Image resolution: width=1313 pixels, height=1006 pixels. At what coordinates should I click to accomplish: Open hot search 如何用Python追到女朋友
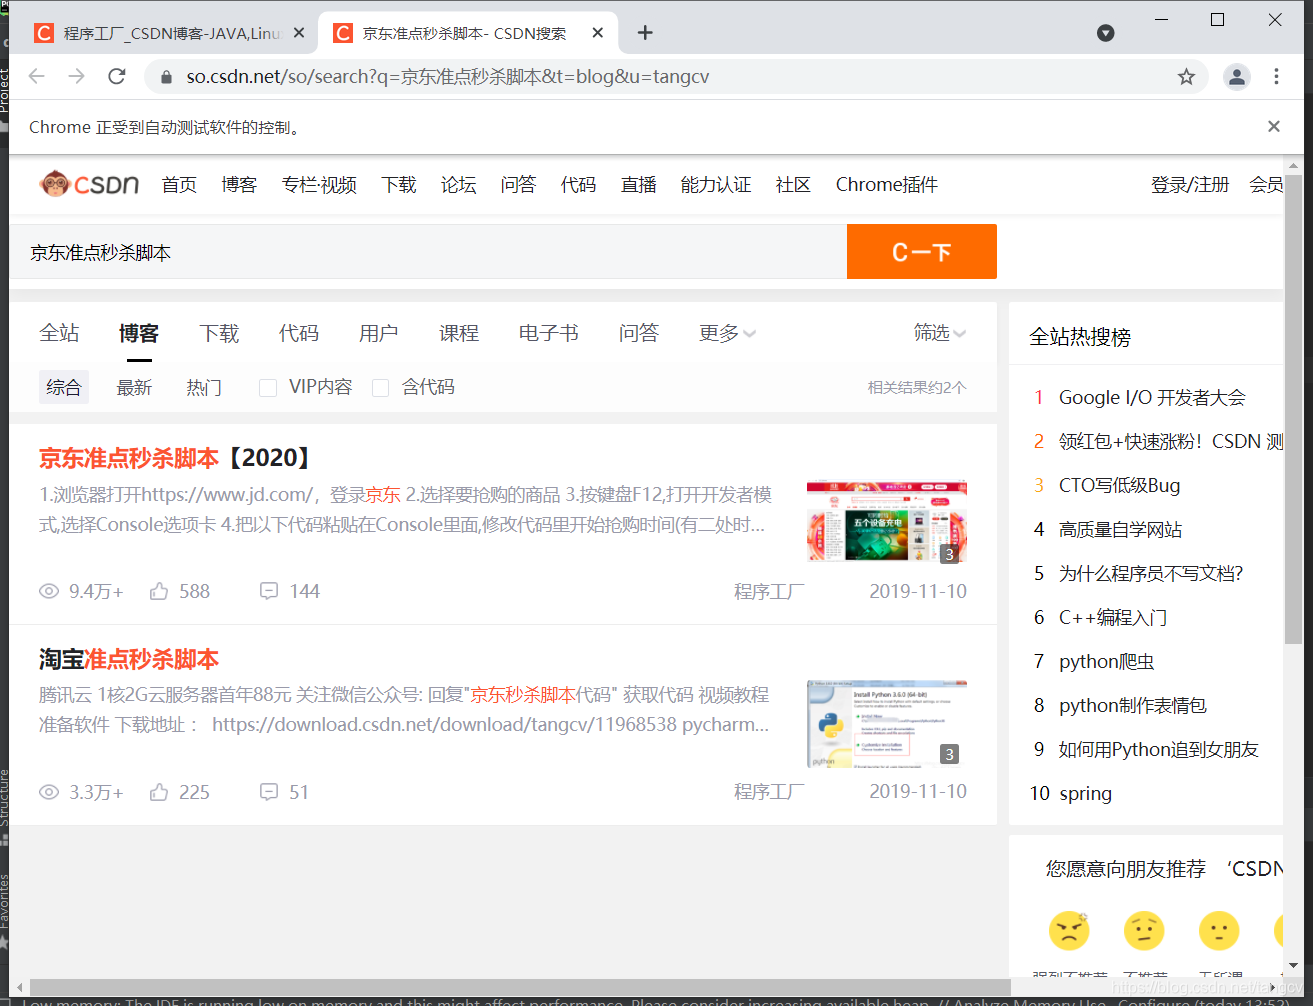(x=1159, y=749)
